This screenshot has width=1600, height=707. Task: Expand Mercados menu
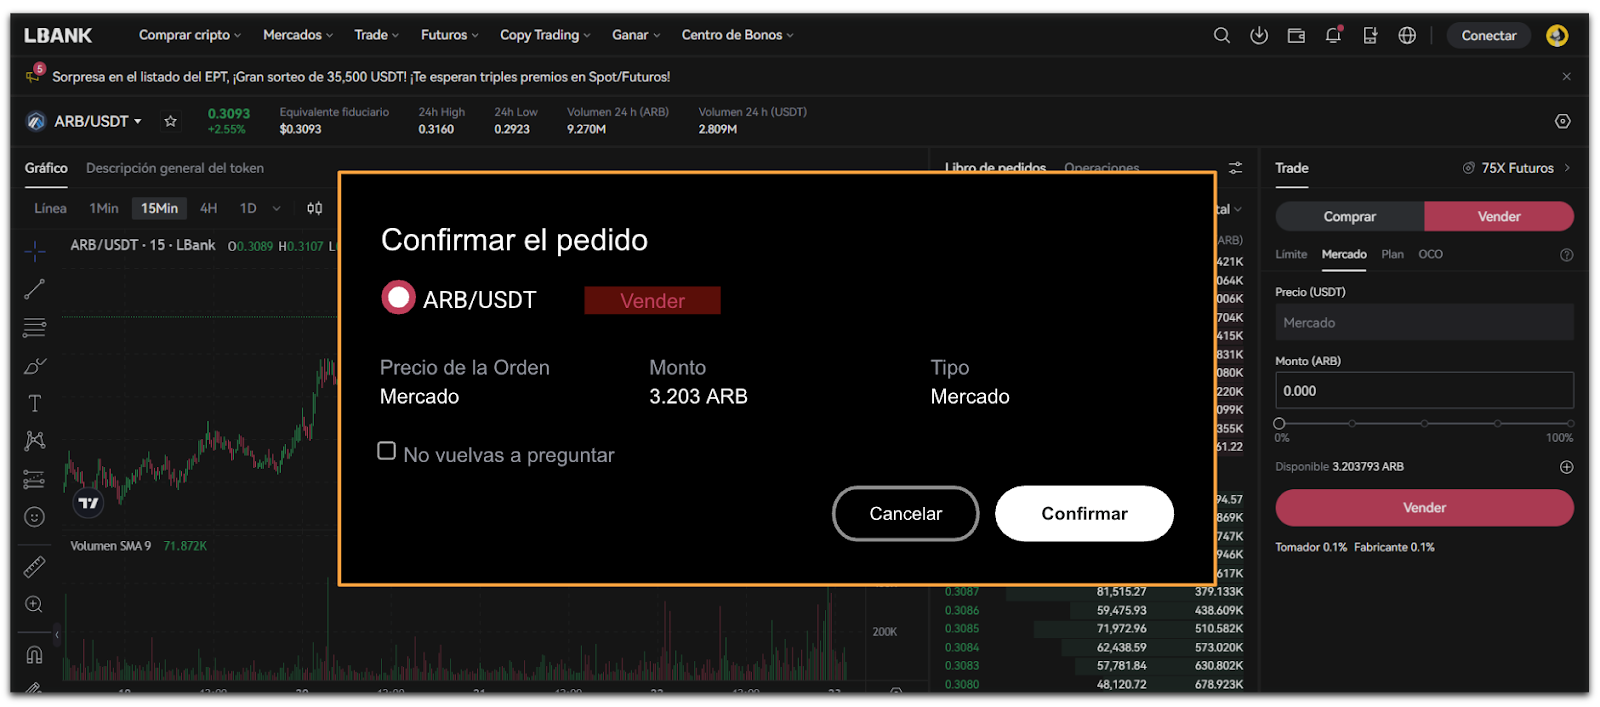click(x=298, y=35)
